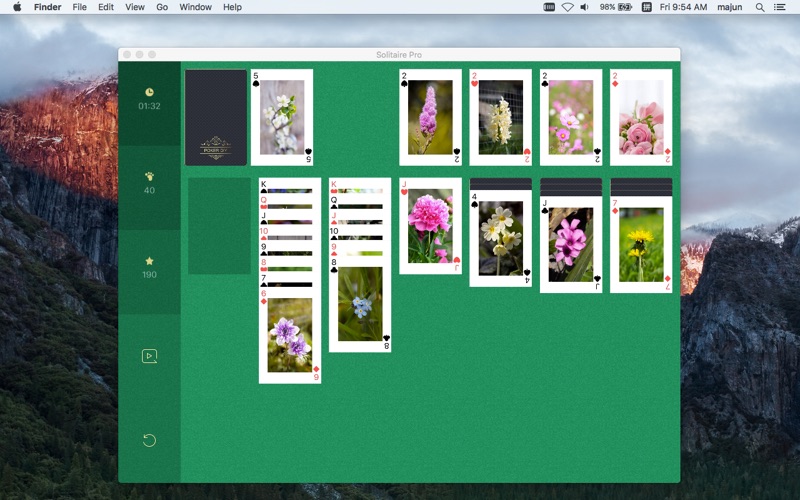Click the empty tableau slot
This screenshot has height=500, width=800.
[x=219, y=226]
